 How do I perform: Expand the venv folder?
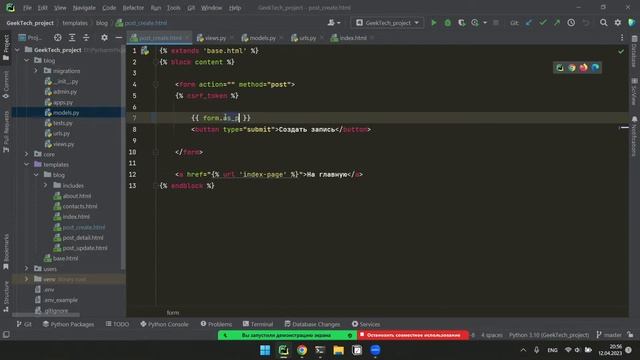click(x=27, y=279)
